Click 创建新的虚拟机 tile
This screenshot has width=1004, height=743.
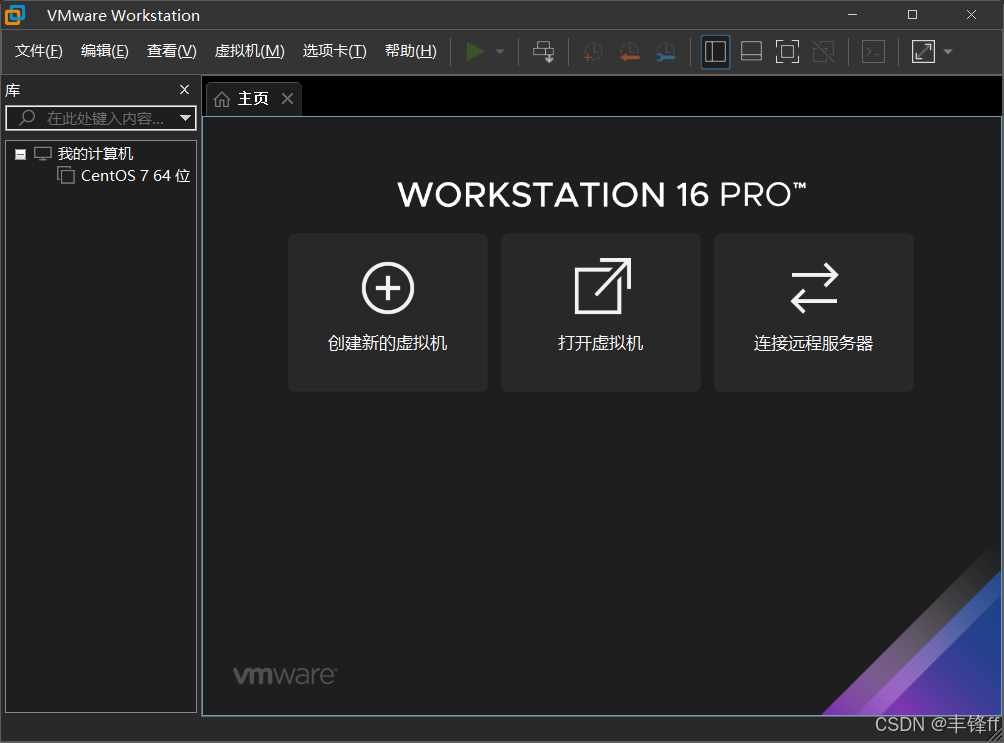point(387,312)
